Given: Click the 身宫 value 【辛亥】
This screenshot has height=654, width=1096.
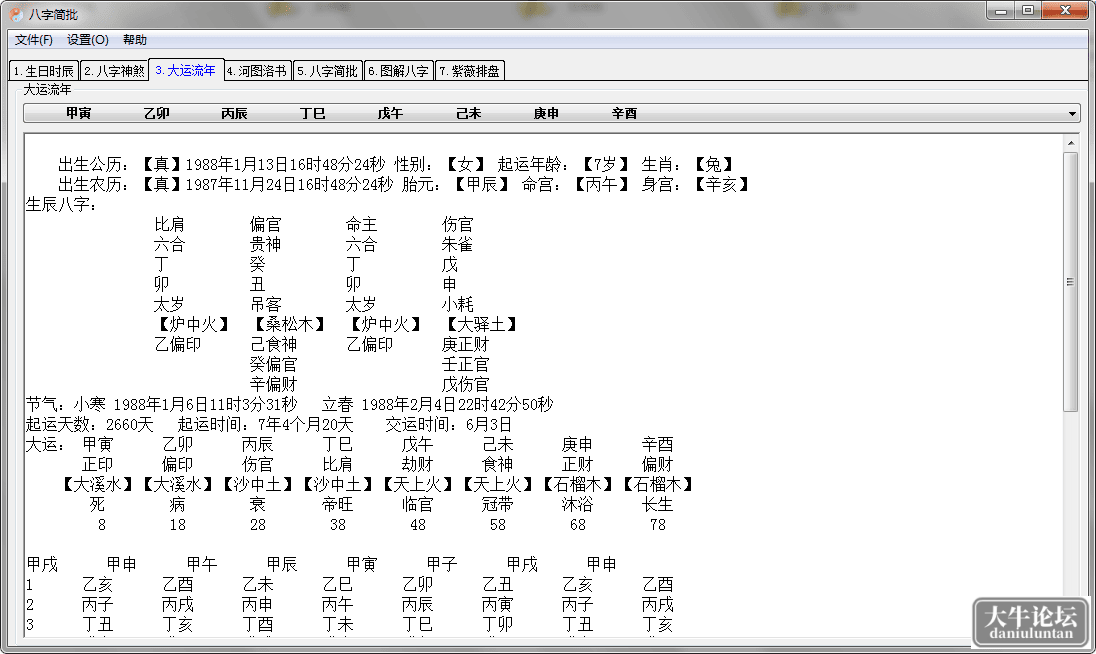Looking at the screenshot, I should (721, 184).
